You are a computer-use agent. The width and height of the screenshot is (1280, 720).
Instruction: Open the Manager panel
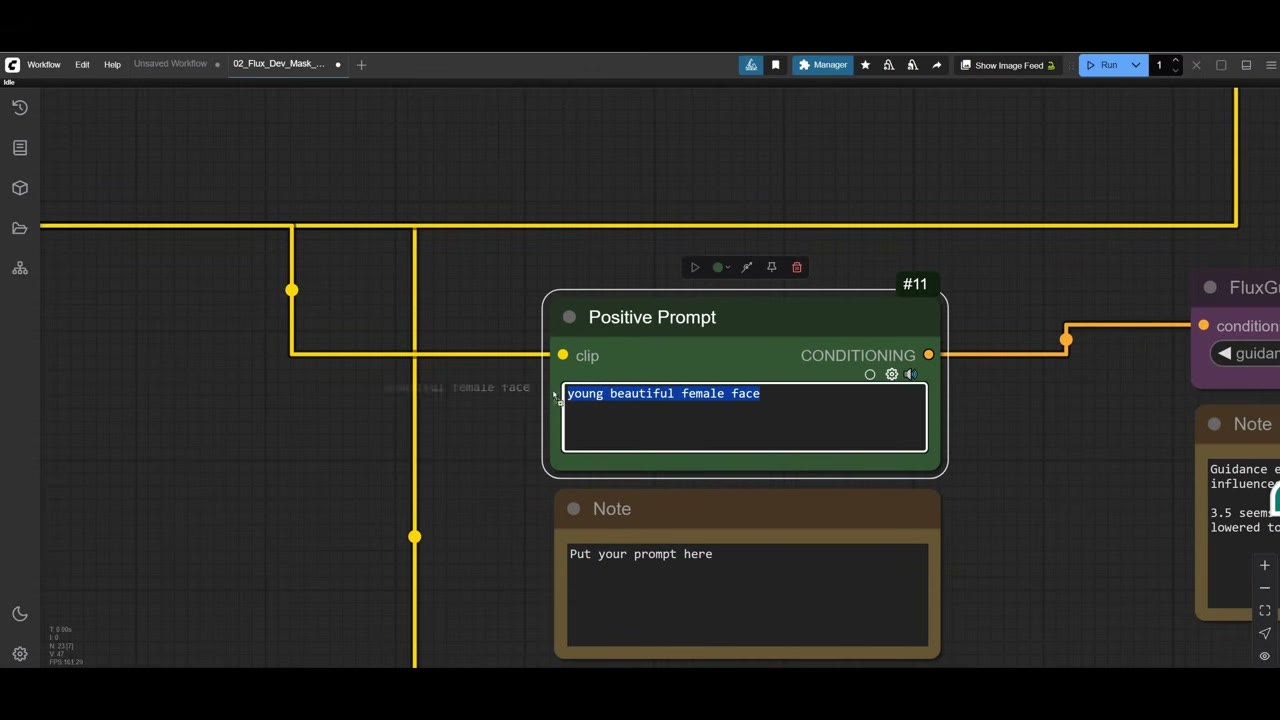pos(823,65)
